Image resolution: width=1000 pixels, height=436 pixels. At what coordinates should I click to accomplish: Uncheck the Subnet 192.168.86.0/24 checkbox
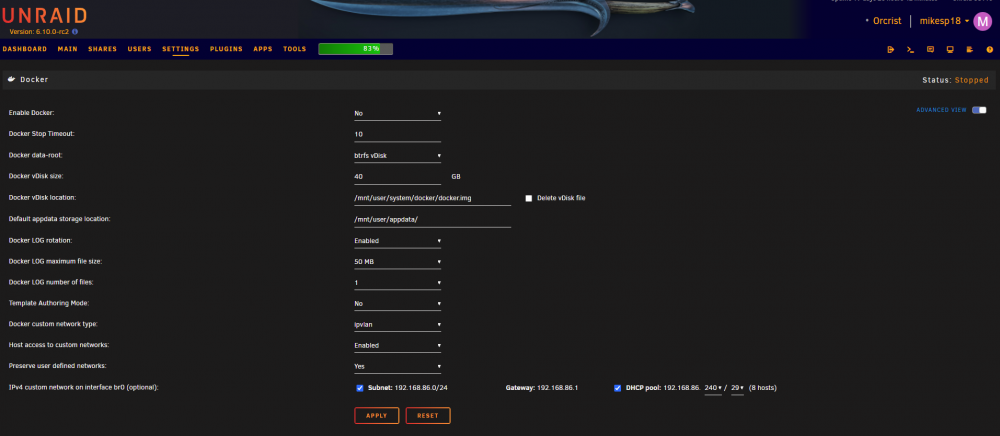click(x=360, y=388)
